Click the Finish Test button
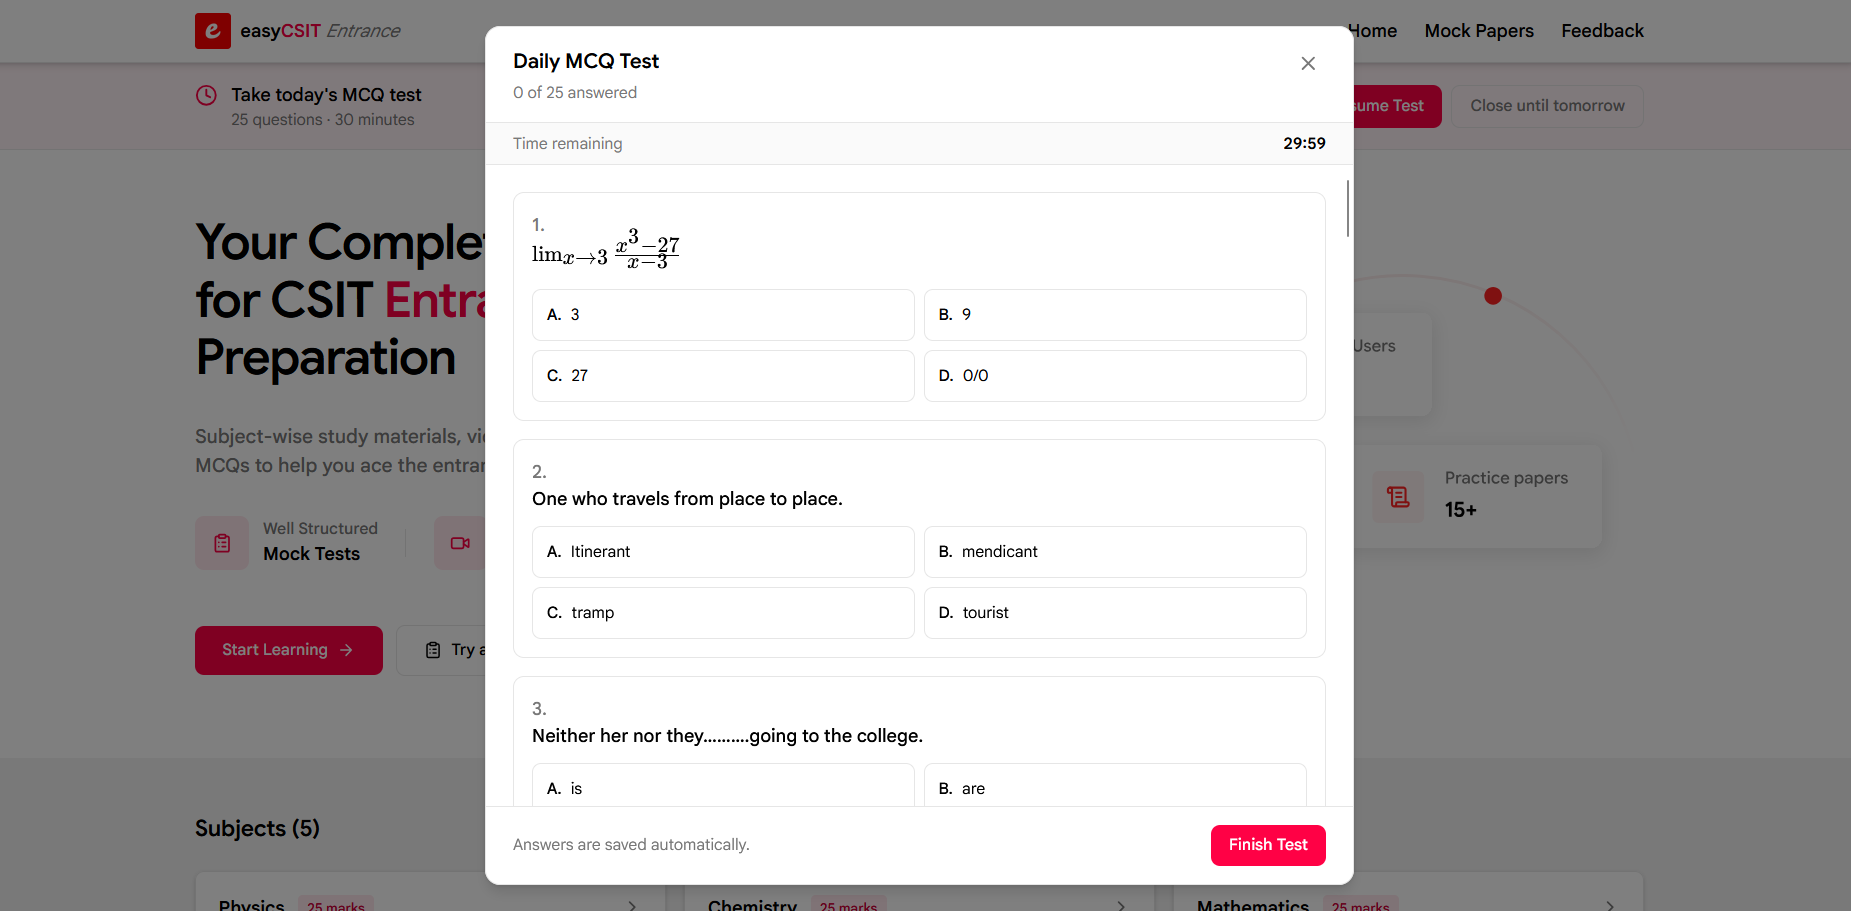Viewport: 1851px width, 911px height. click(1268, 845)
